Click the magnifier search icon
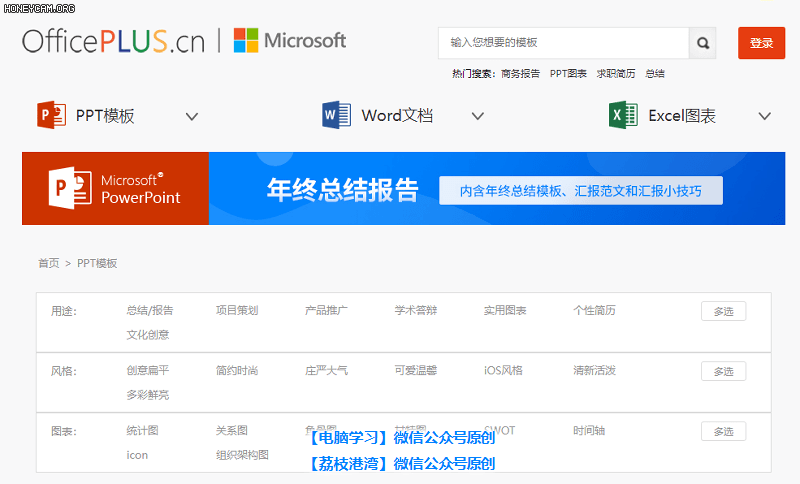 coord(703,43)
